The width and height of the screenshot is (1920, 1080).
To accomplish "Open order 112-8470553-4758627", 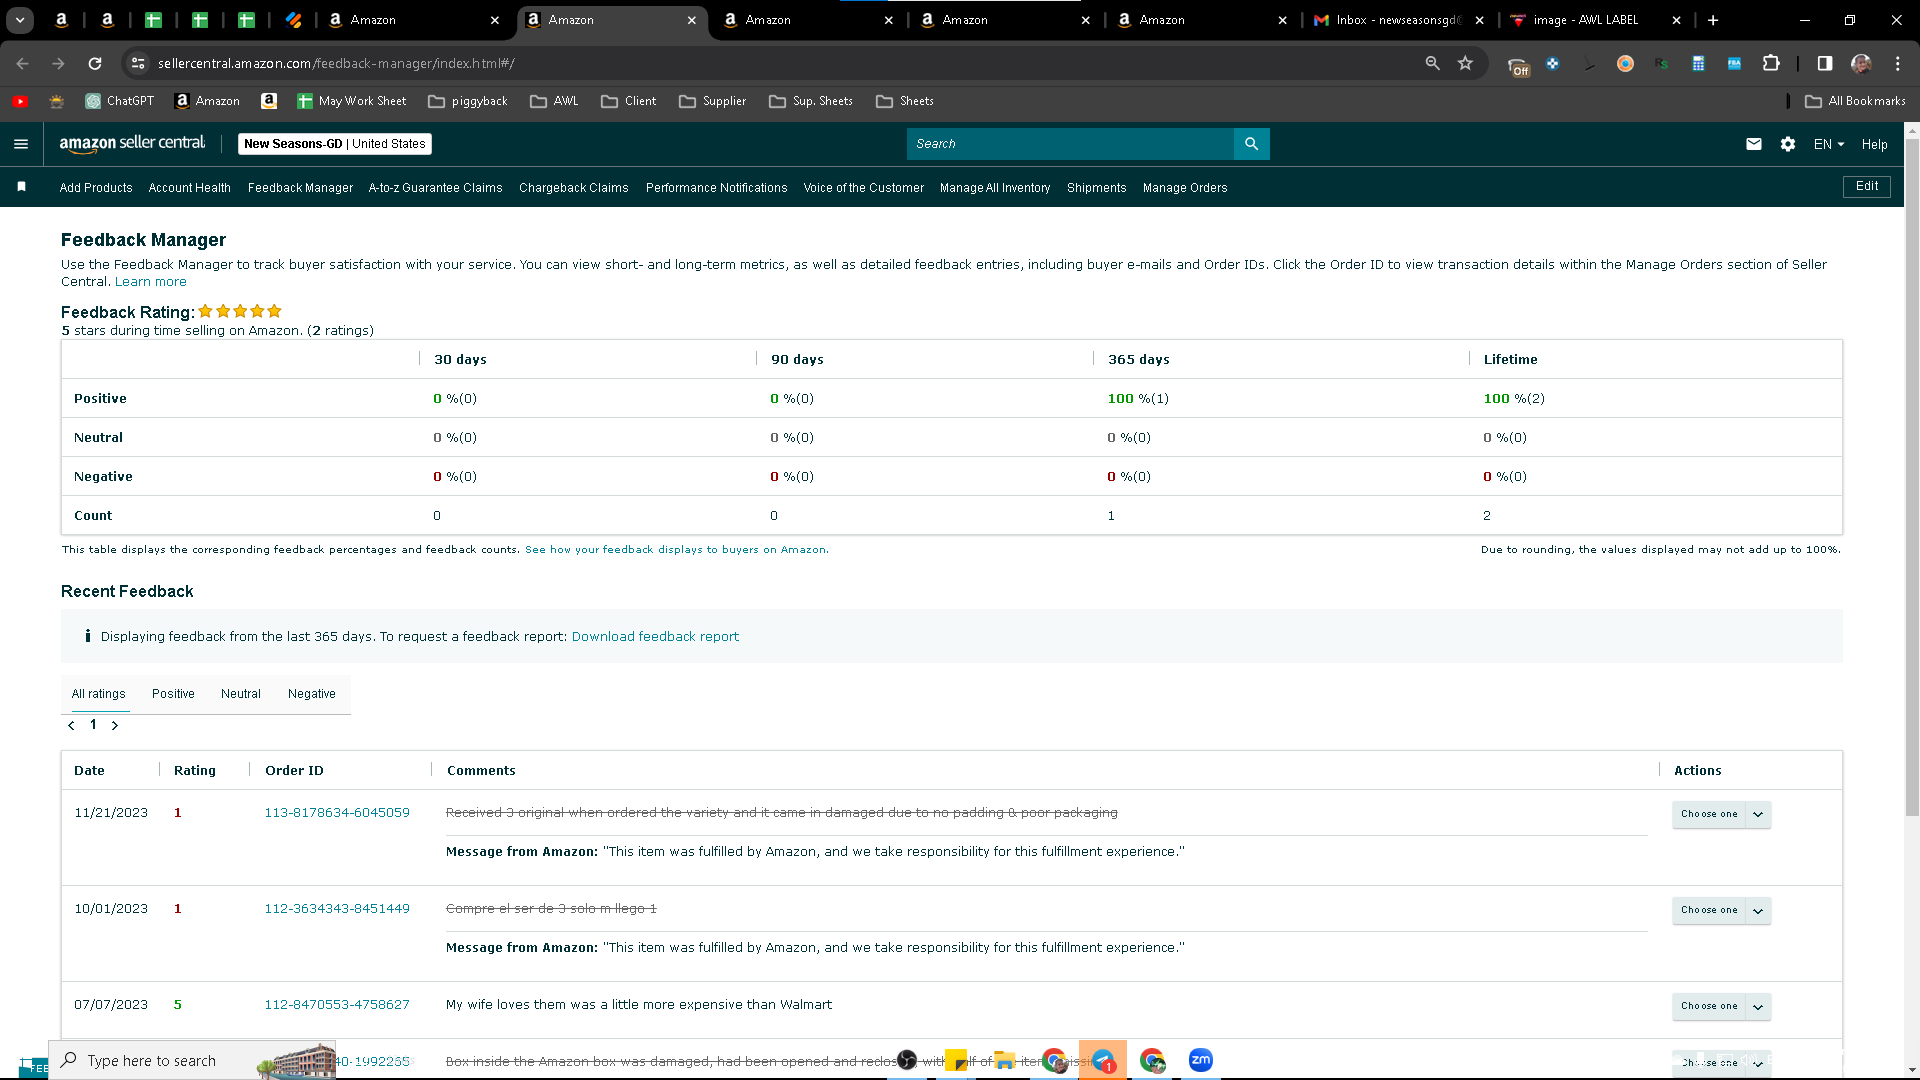I will click(x=337, y=1004).
